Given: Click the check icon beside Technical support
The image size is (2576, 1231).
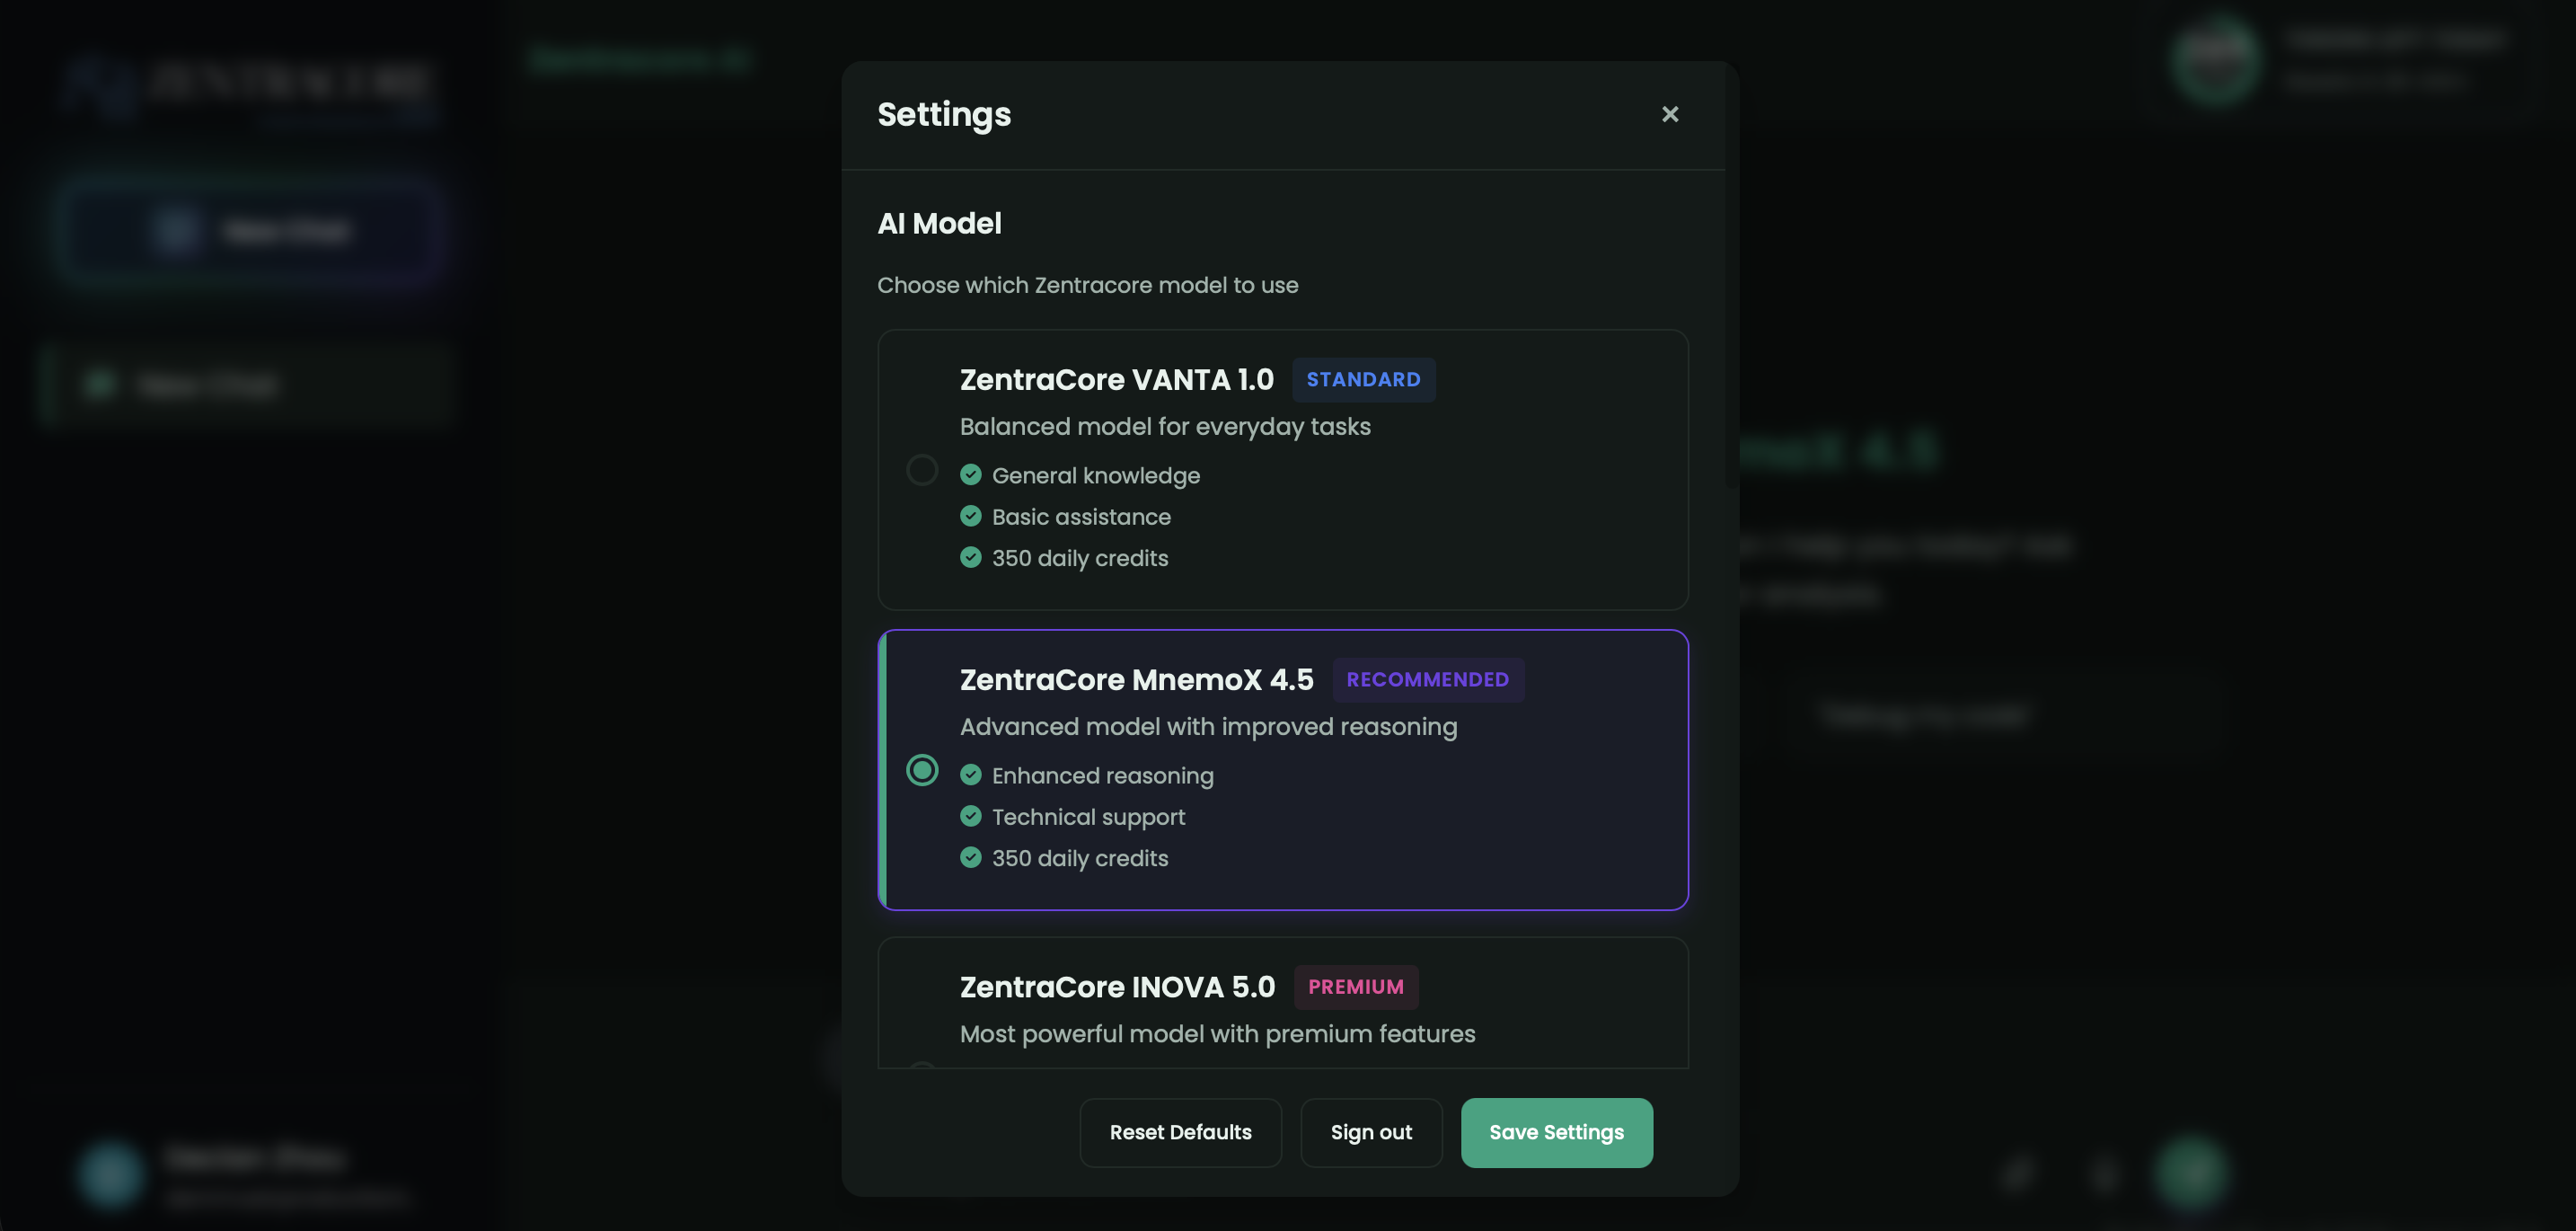Looking at the screenshot, I should 971,816.
